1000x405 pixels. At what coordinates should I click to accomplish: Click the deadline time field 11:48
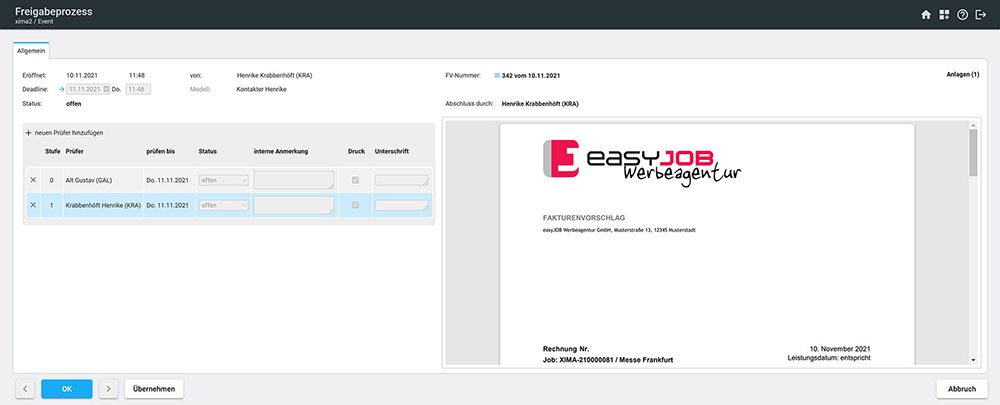(x=138, y=89)
